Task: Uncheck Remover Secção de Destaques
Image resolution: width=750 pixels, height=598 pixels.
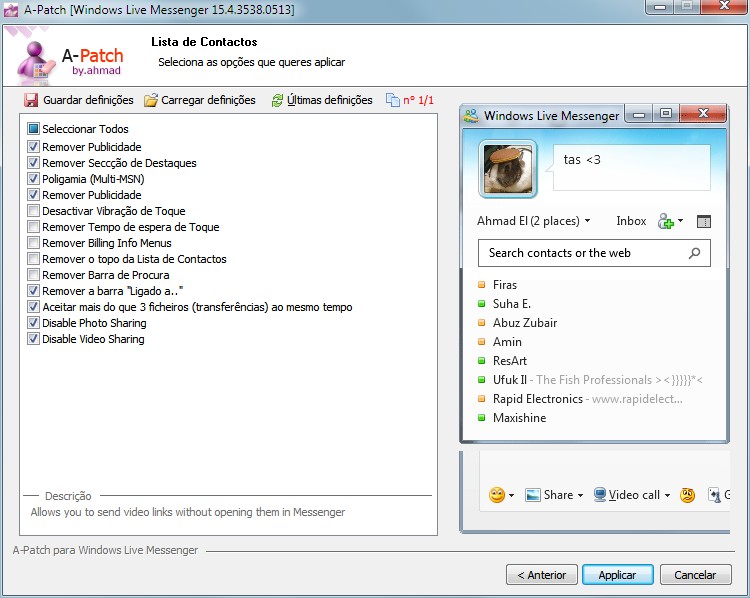Action: tap(33, 163)
